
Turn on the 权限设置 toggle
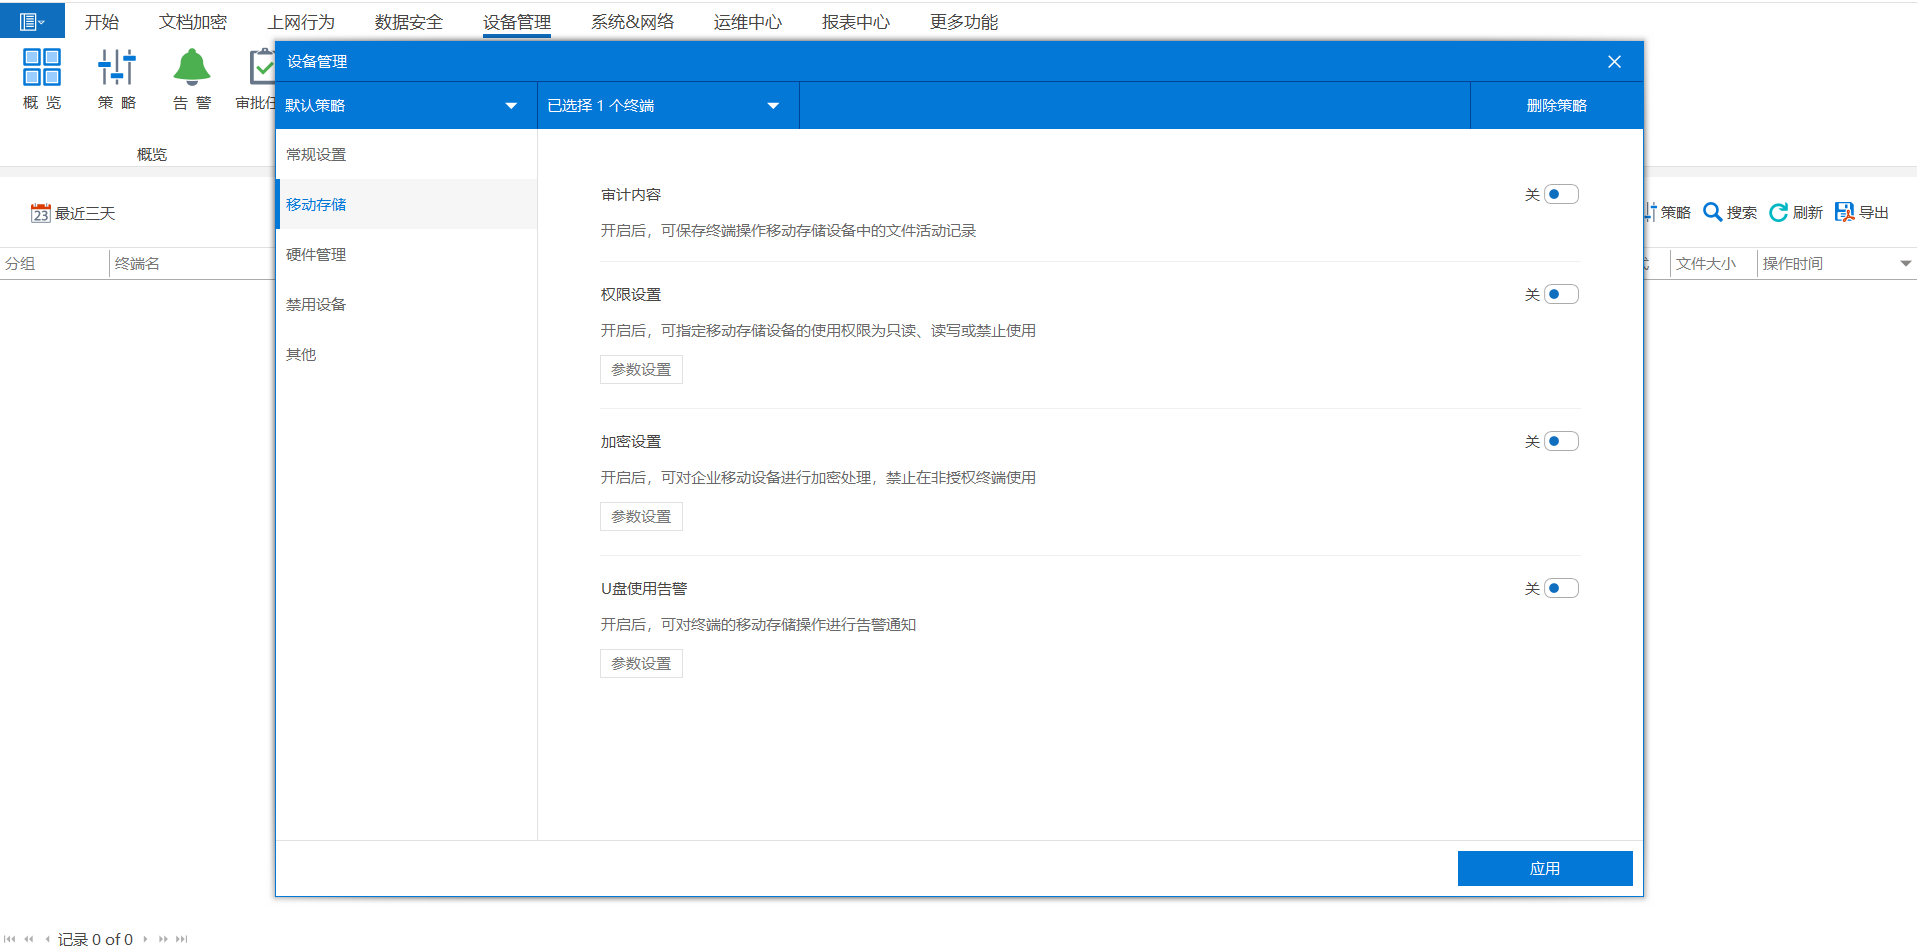point(1560,294)
